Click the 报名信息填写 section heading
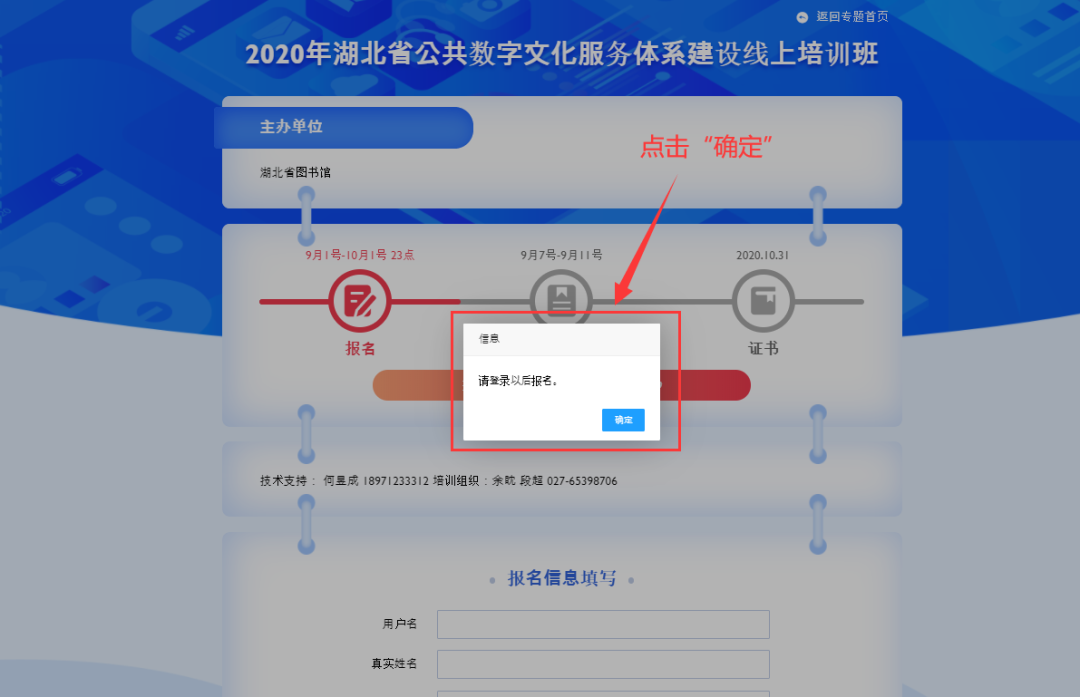Viewport: 1080px width, 697px height. (x=562, y=578)
